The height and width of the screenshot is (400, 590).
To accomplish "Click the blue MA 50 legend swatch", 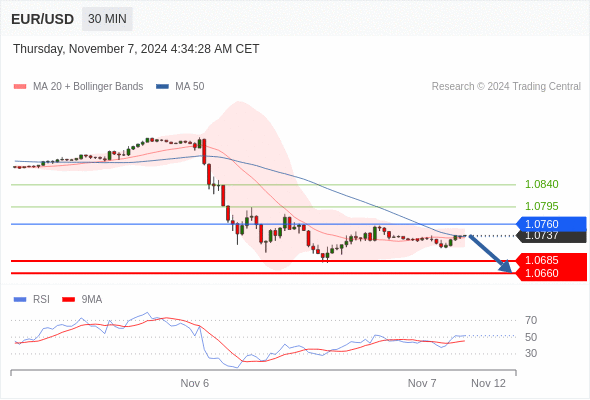I will pyautogui.click(x=163, y=87).
